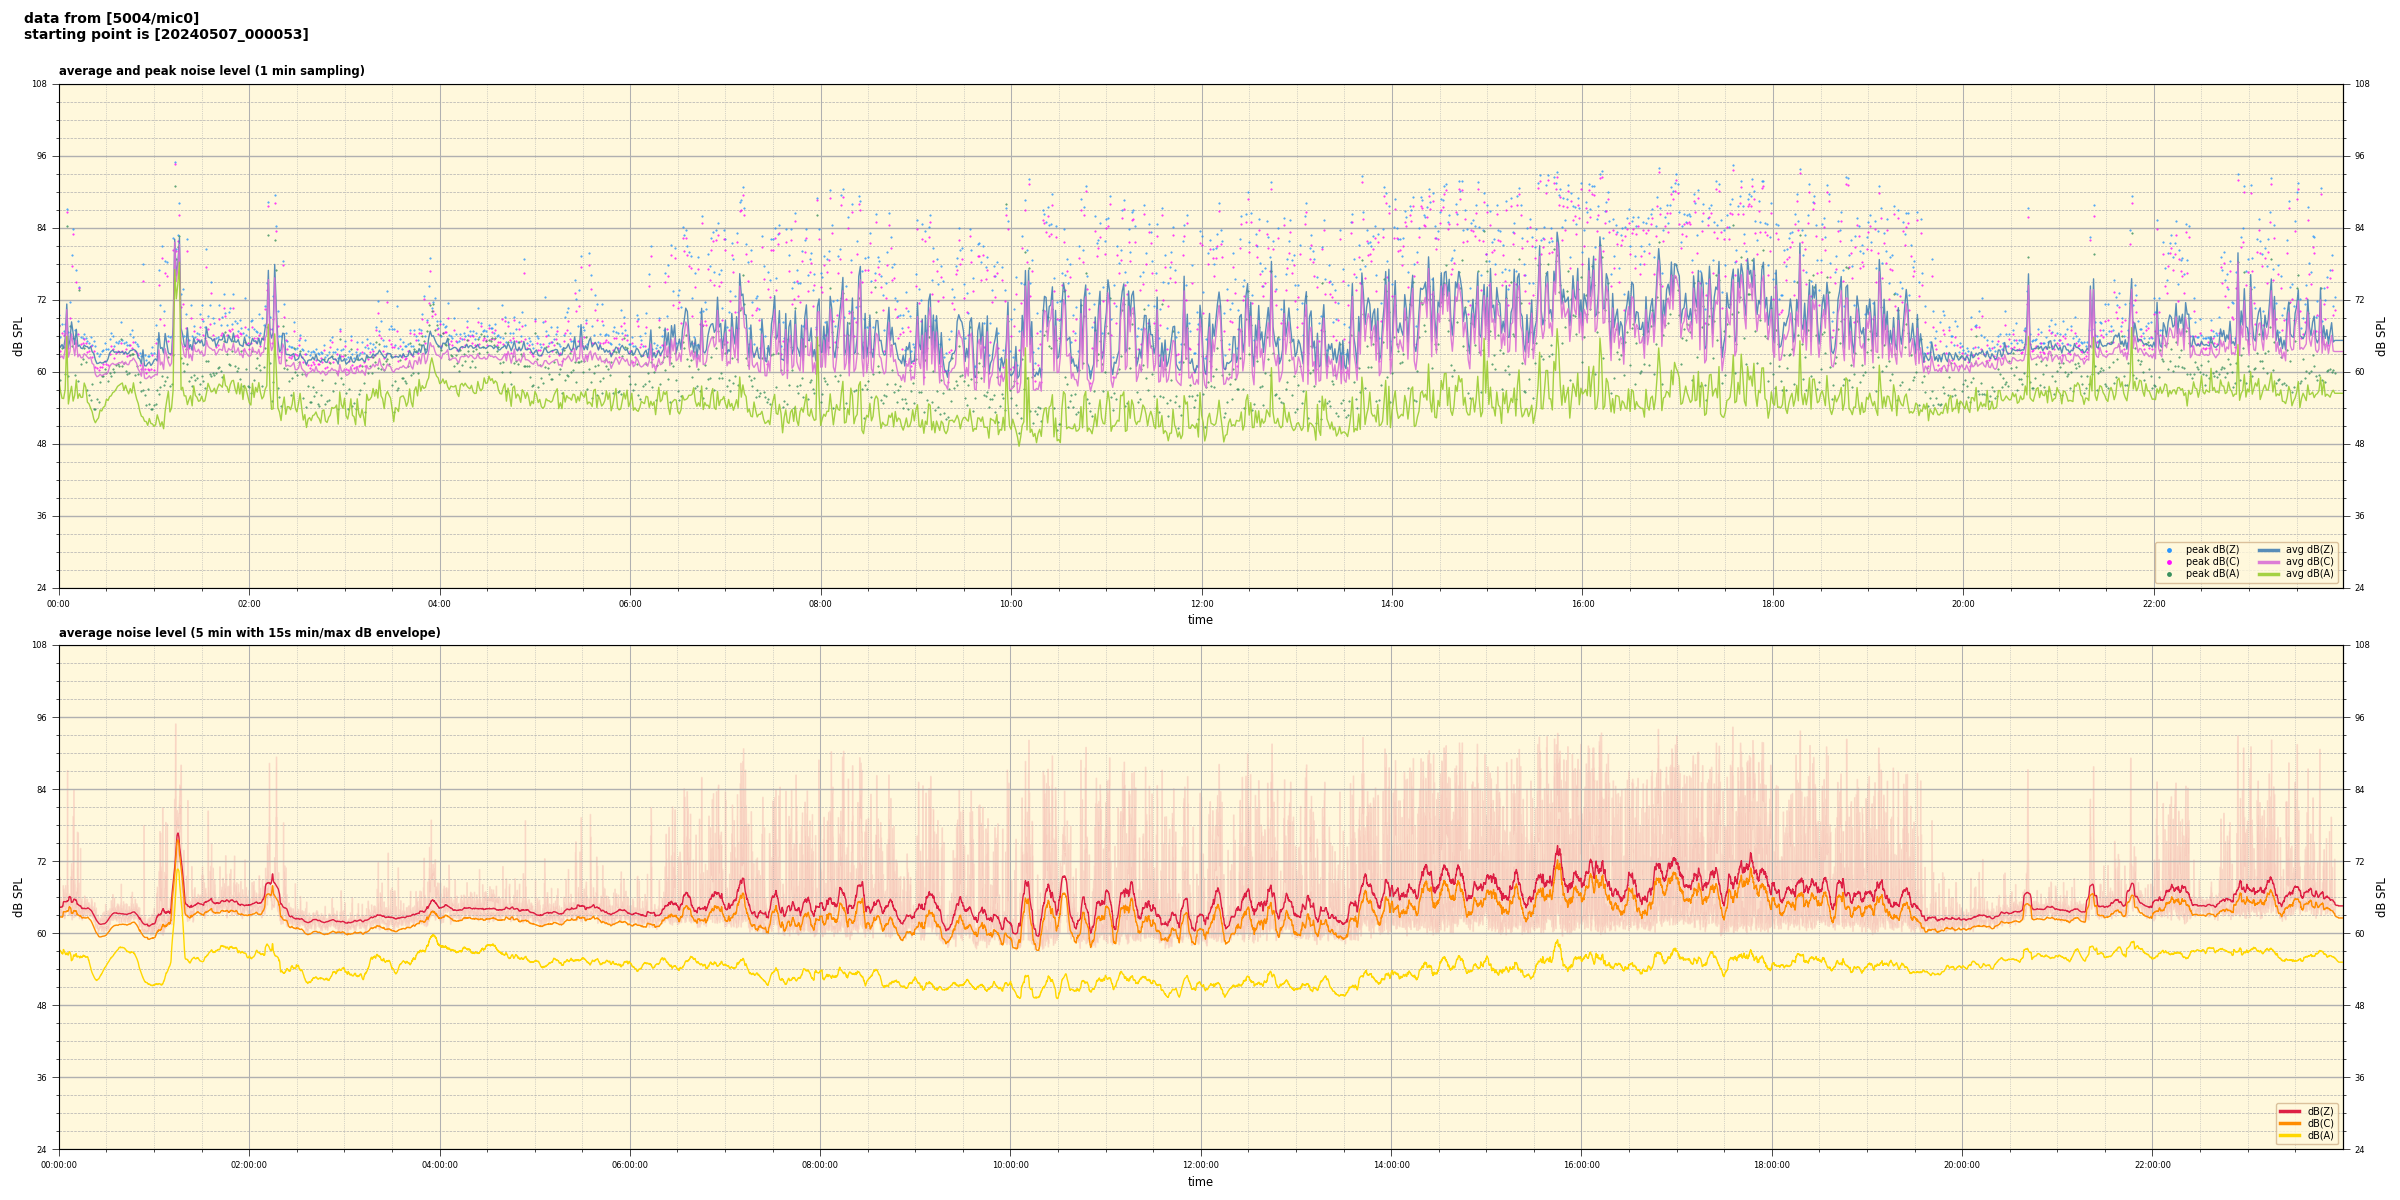Click the blue peak dB(Z) legend dot
This screenshot has height=1200, width=2400.
(x=2169, y=550)
